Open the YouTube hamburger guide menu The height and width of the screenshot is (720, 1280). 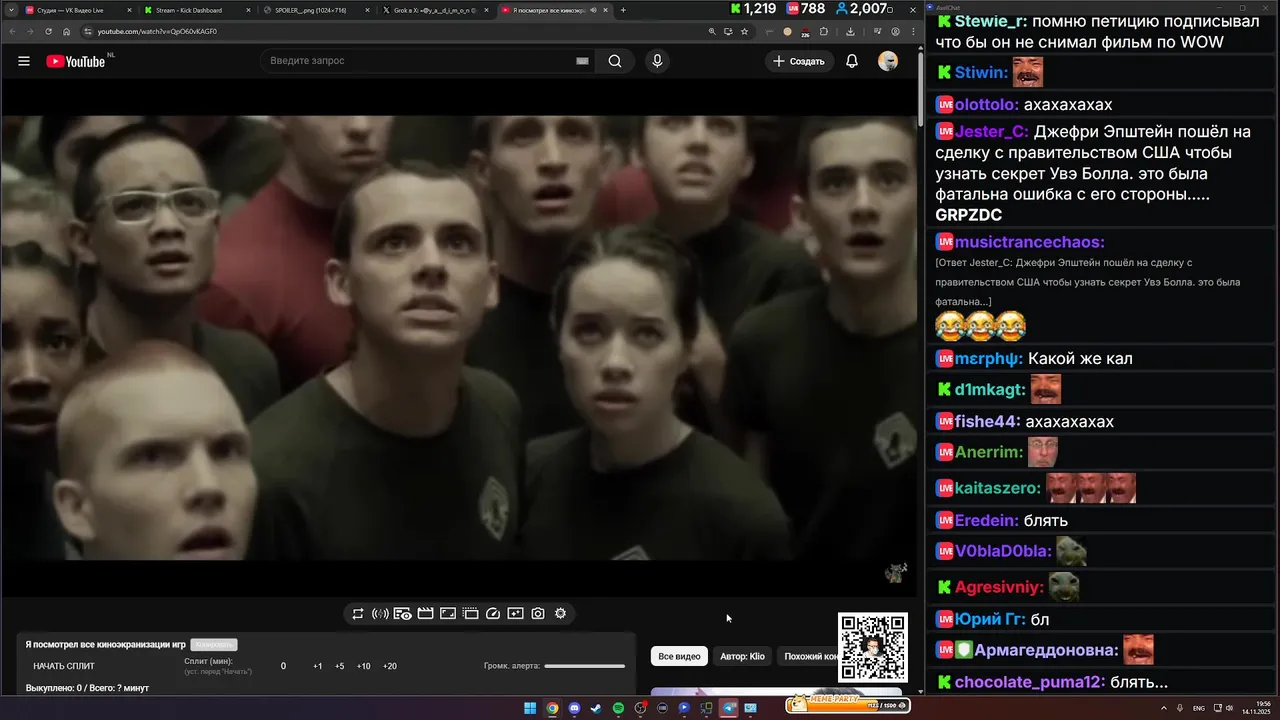point(24,61)
